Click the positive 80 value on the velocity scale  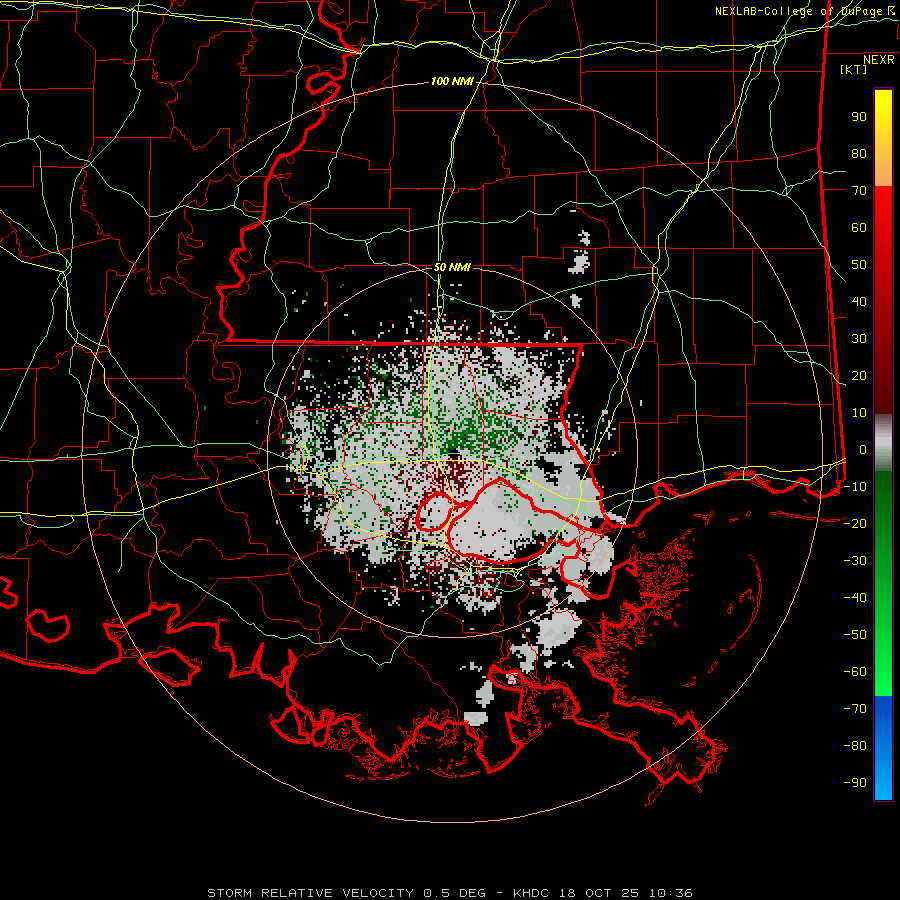[859, 153]
